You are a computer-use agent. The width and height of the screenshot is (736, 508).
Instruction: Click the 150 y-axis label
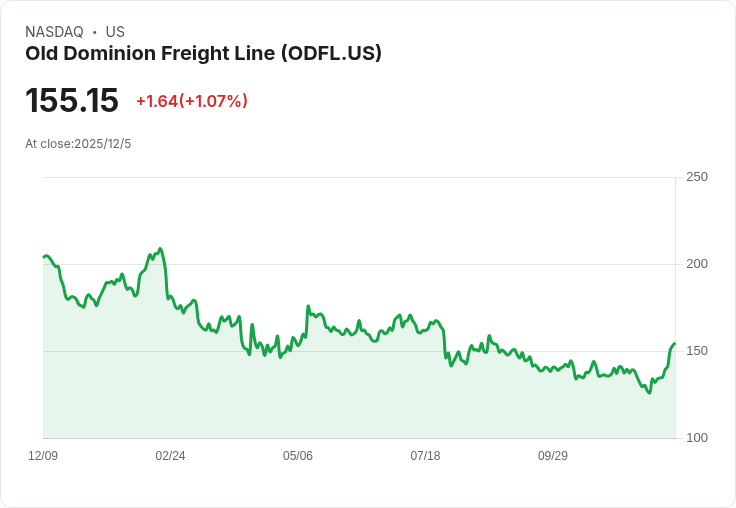(x=697, y=351)
